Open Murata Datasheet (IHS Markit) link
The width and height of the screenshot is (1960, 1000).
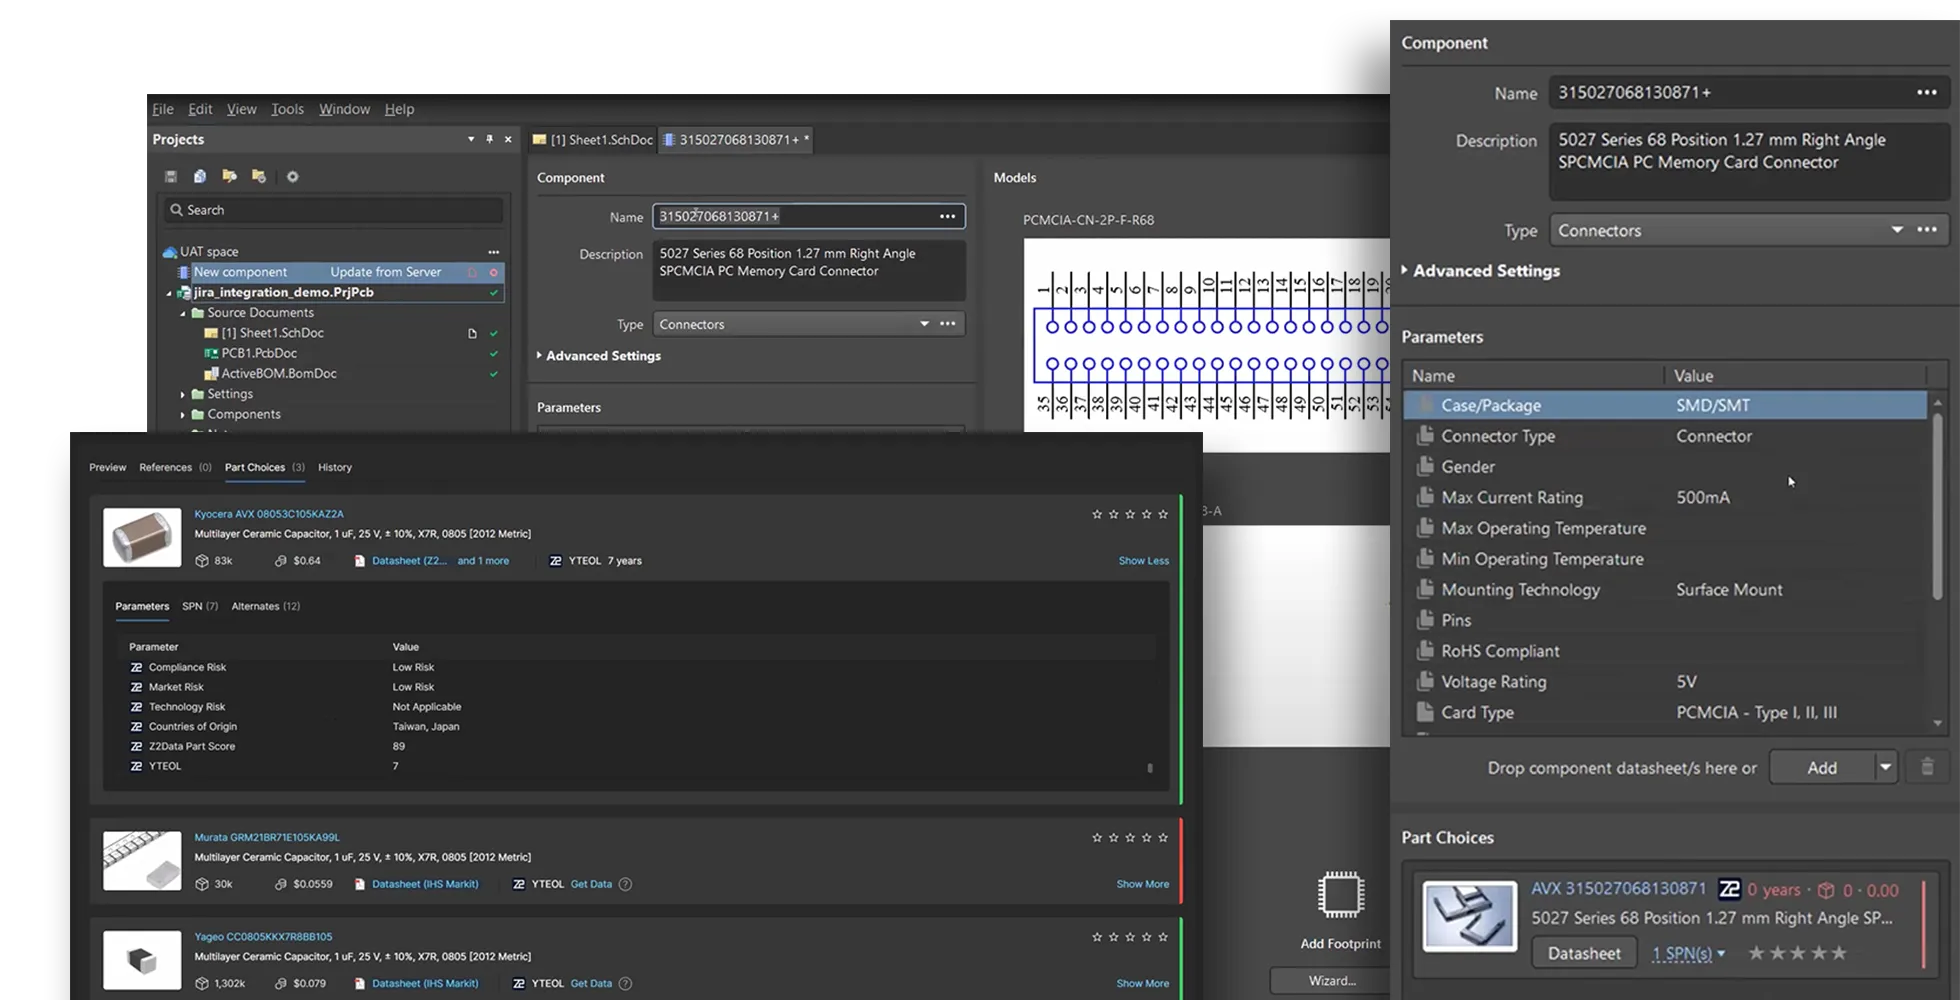pos(425,884)
